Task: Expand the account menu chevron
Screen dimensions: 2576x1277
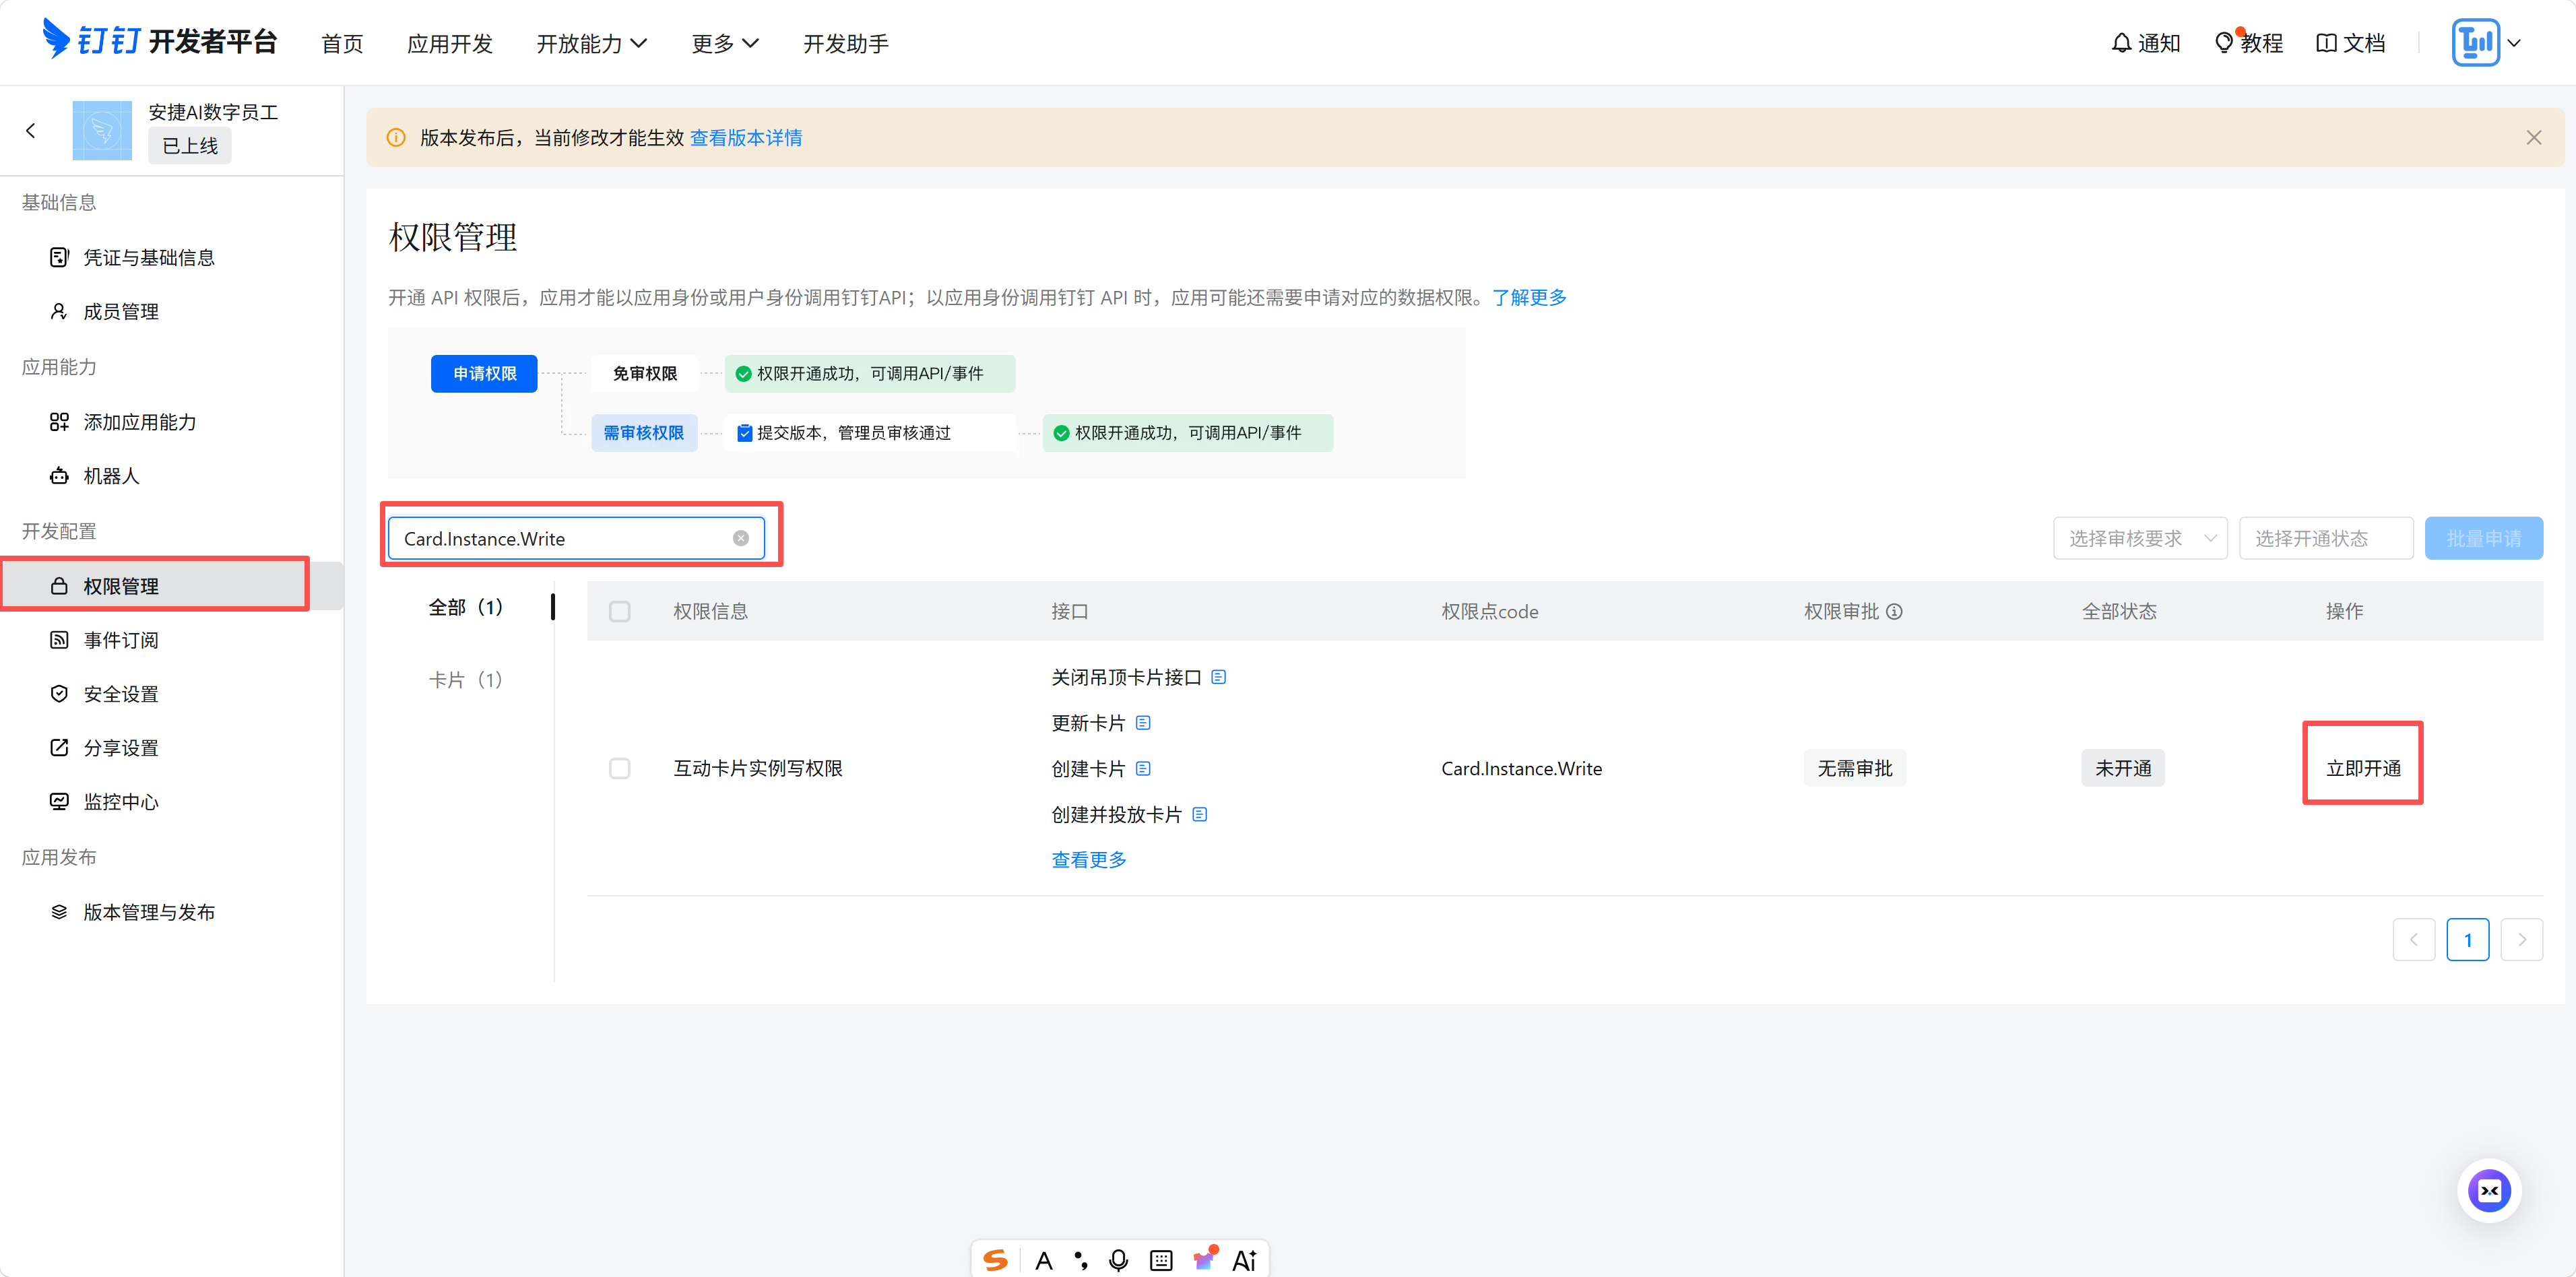Action: click(x=2514, y=43)
